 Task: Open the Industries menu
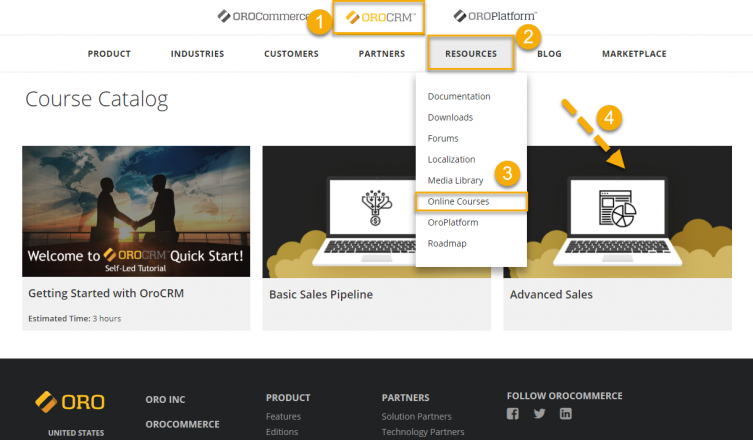click(197, 54)
